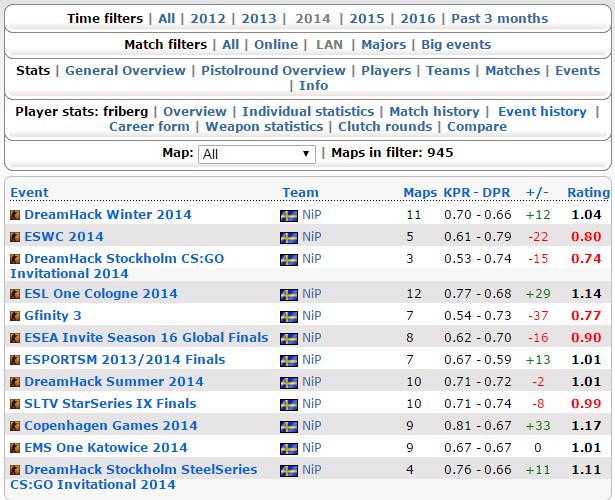Sort the table by KPR - DPR column
Screen dimensions: 615x500
477,193
